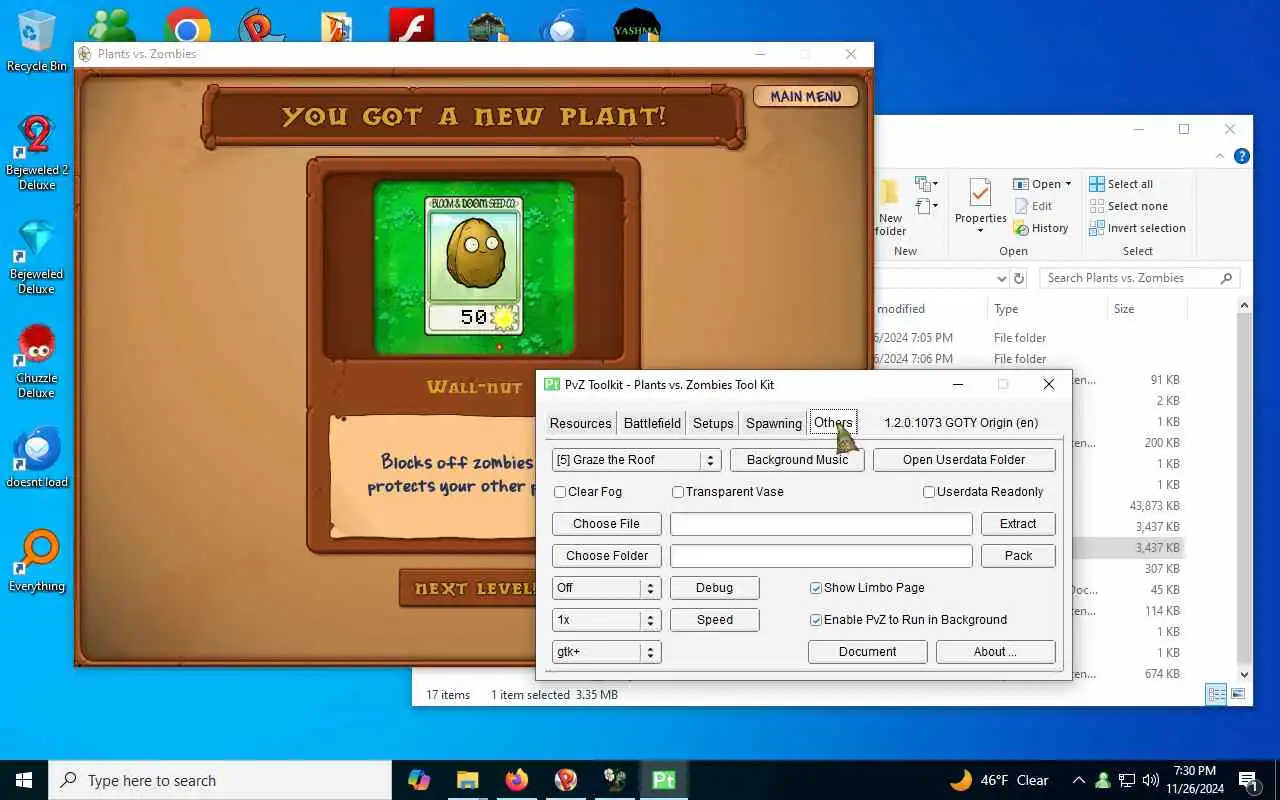The height and width of the screenshot is (800, 1280).
Task: Open Bejeweled 2 Deluxe desktop shortcut
Action: 37,153
